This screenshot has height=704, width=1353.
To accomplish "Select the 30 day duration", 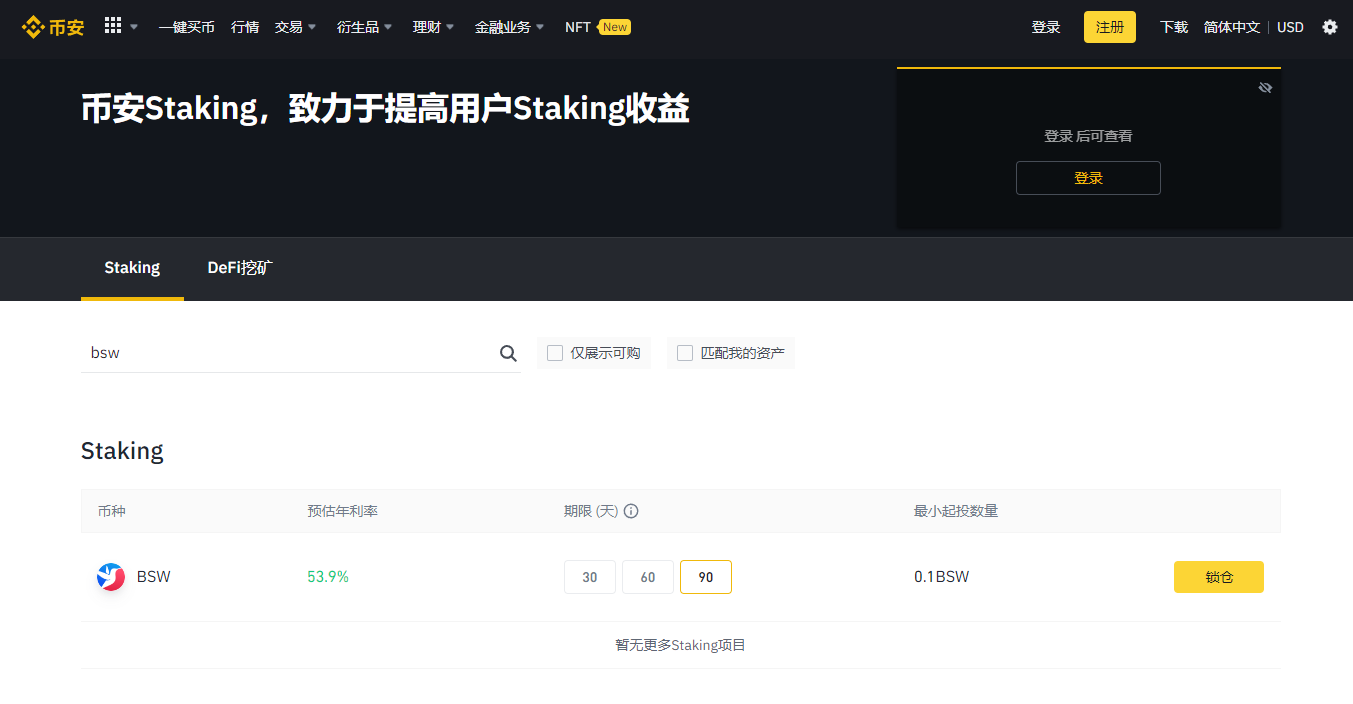I will [x=590, y=577].
